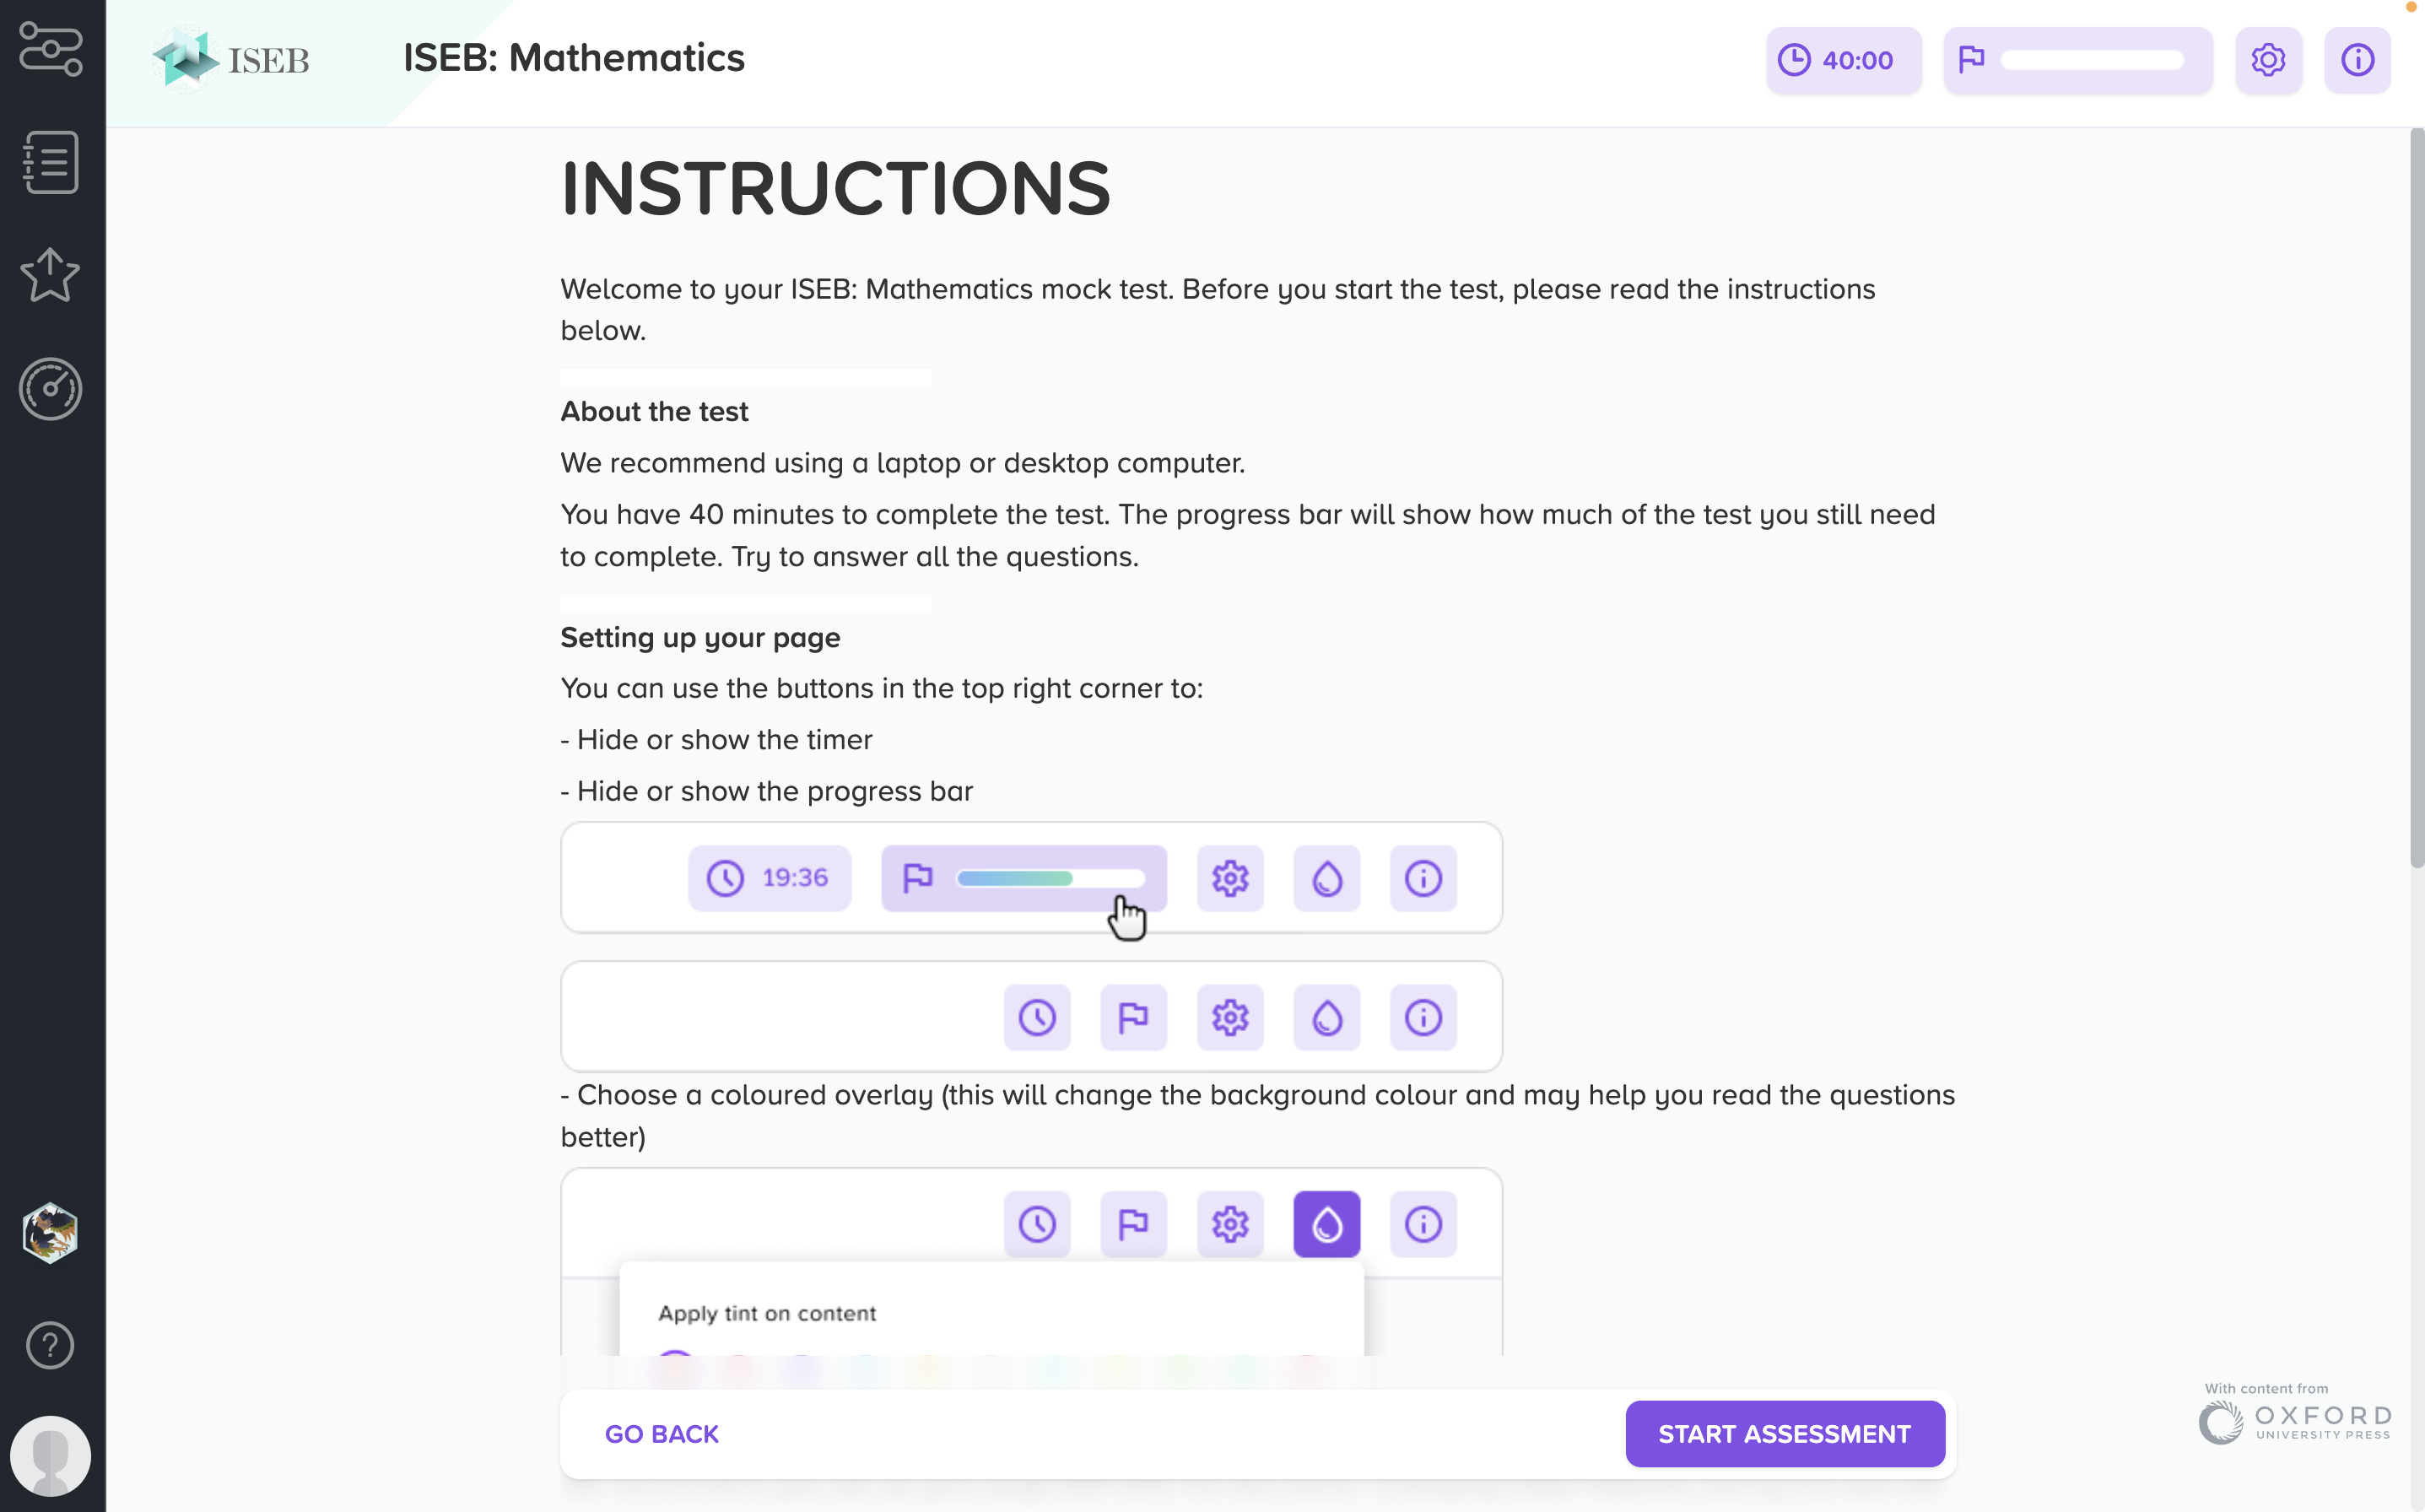Open the speedometer dashboard icon
2425x1512 pixels.
click(51, 389)
